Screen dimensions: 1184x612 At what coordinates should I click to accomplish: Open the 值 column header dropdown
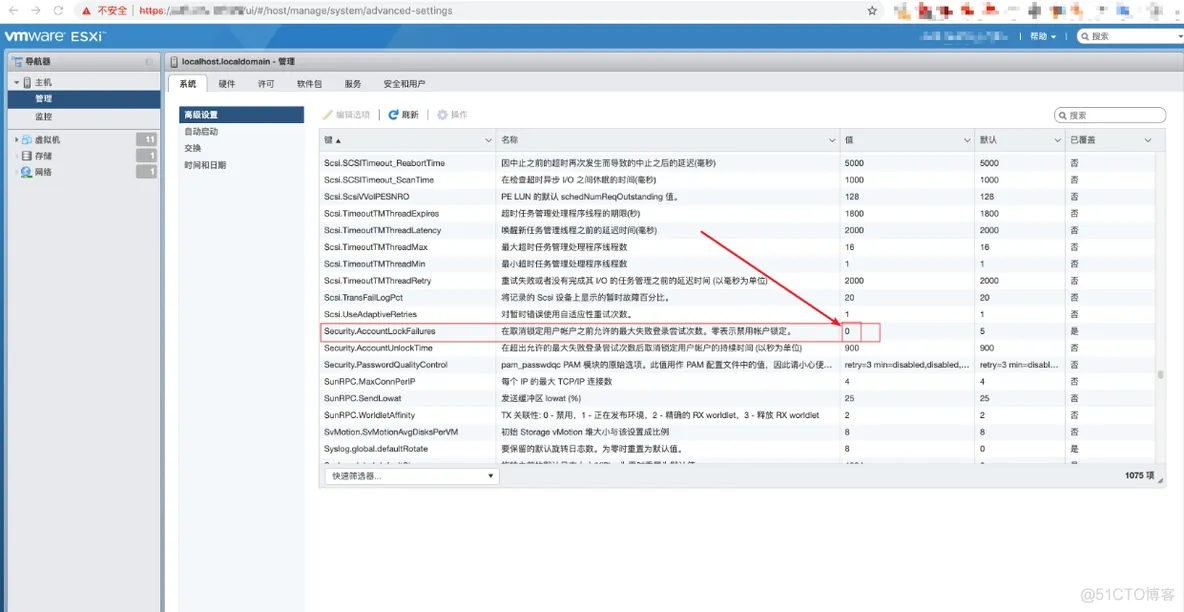tap(965, 140)
